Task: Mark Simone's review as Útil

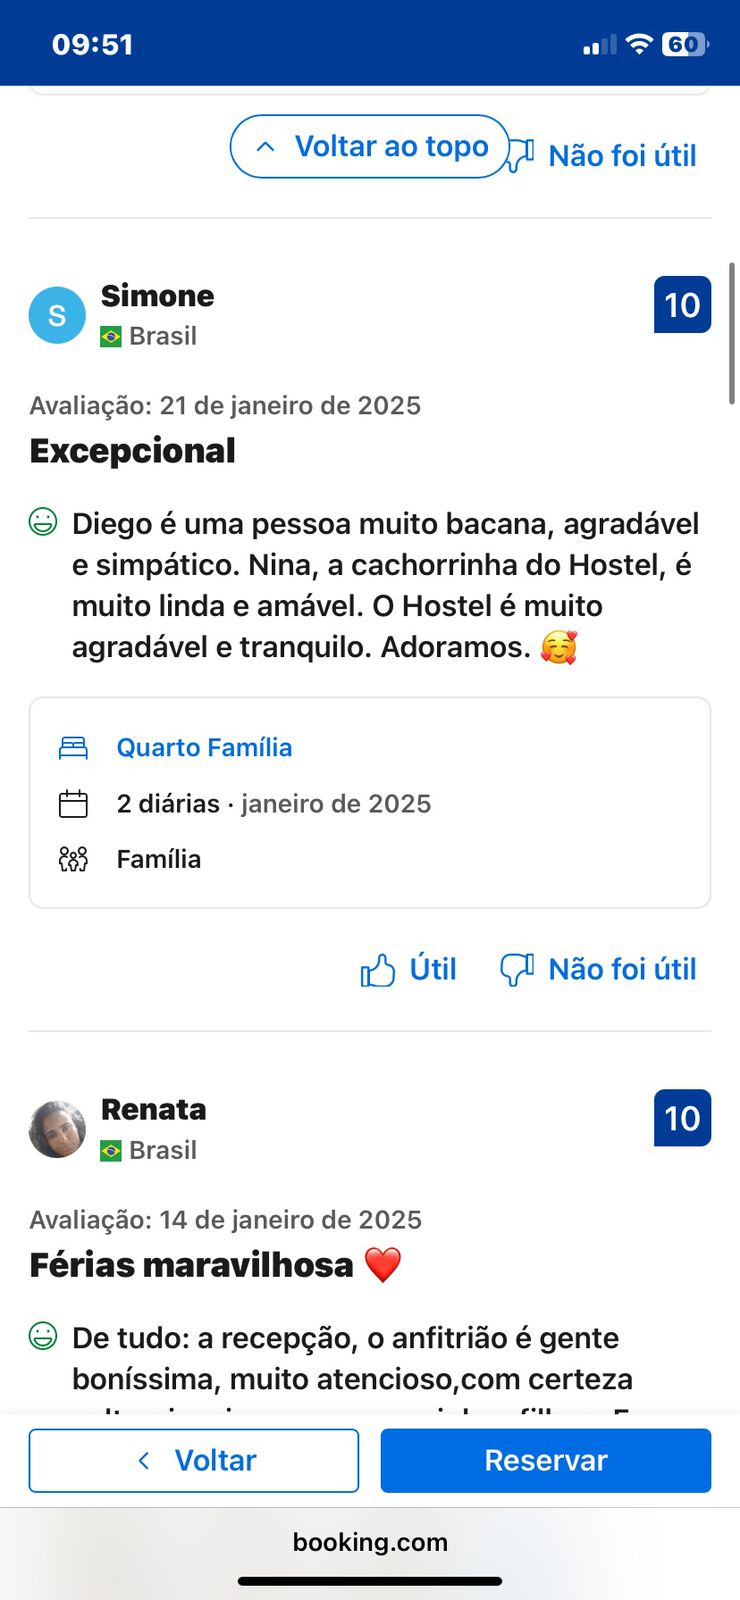Action: click(x=432, y=969)
